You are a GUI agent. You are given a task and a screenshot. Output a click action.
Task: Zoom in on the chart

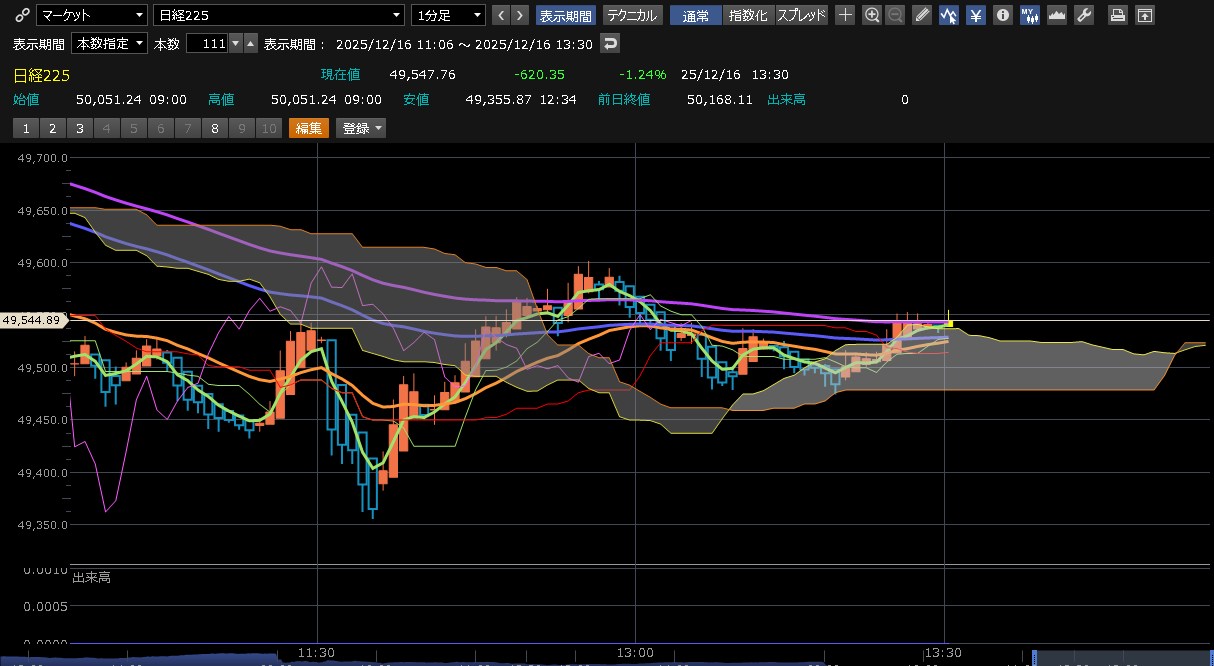point(872,15)
